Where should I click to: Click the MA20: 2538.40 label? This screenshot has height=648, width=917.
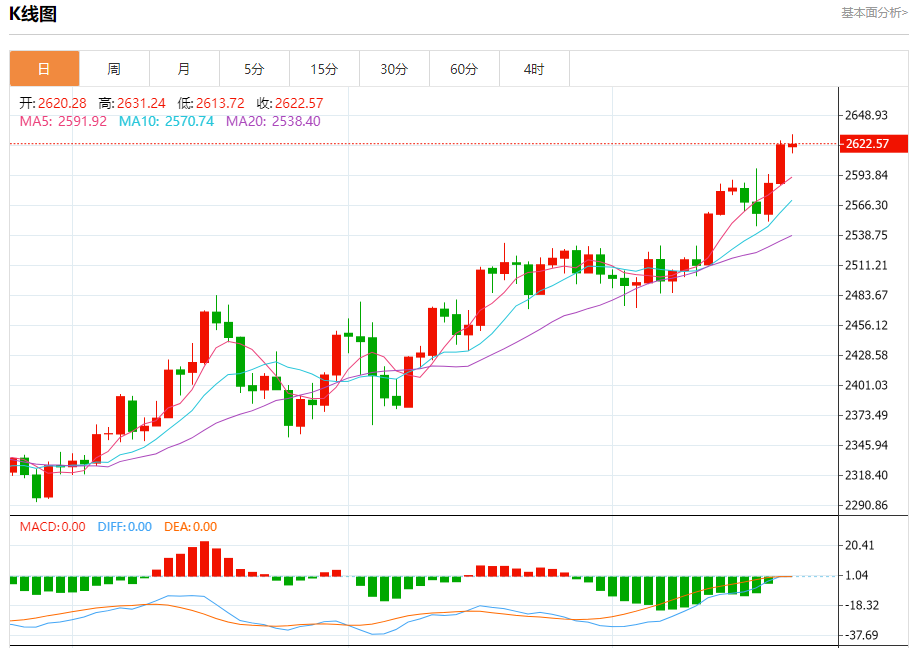click(273, 121)
